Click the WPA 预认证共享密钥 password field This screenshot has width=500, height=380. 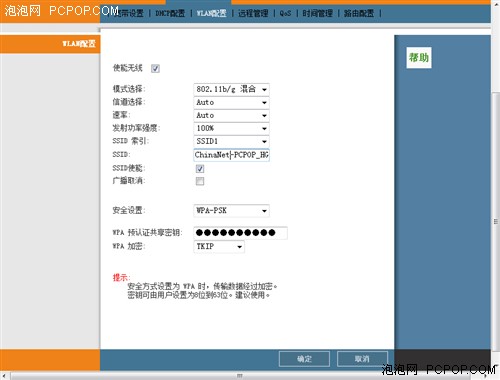[x=240, y=233]
